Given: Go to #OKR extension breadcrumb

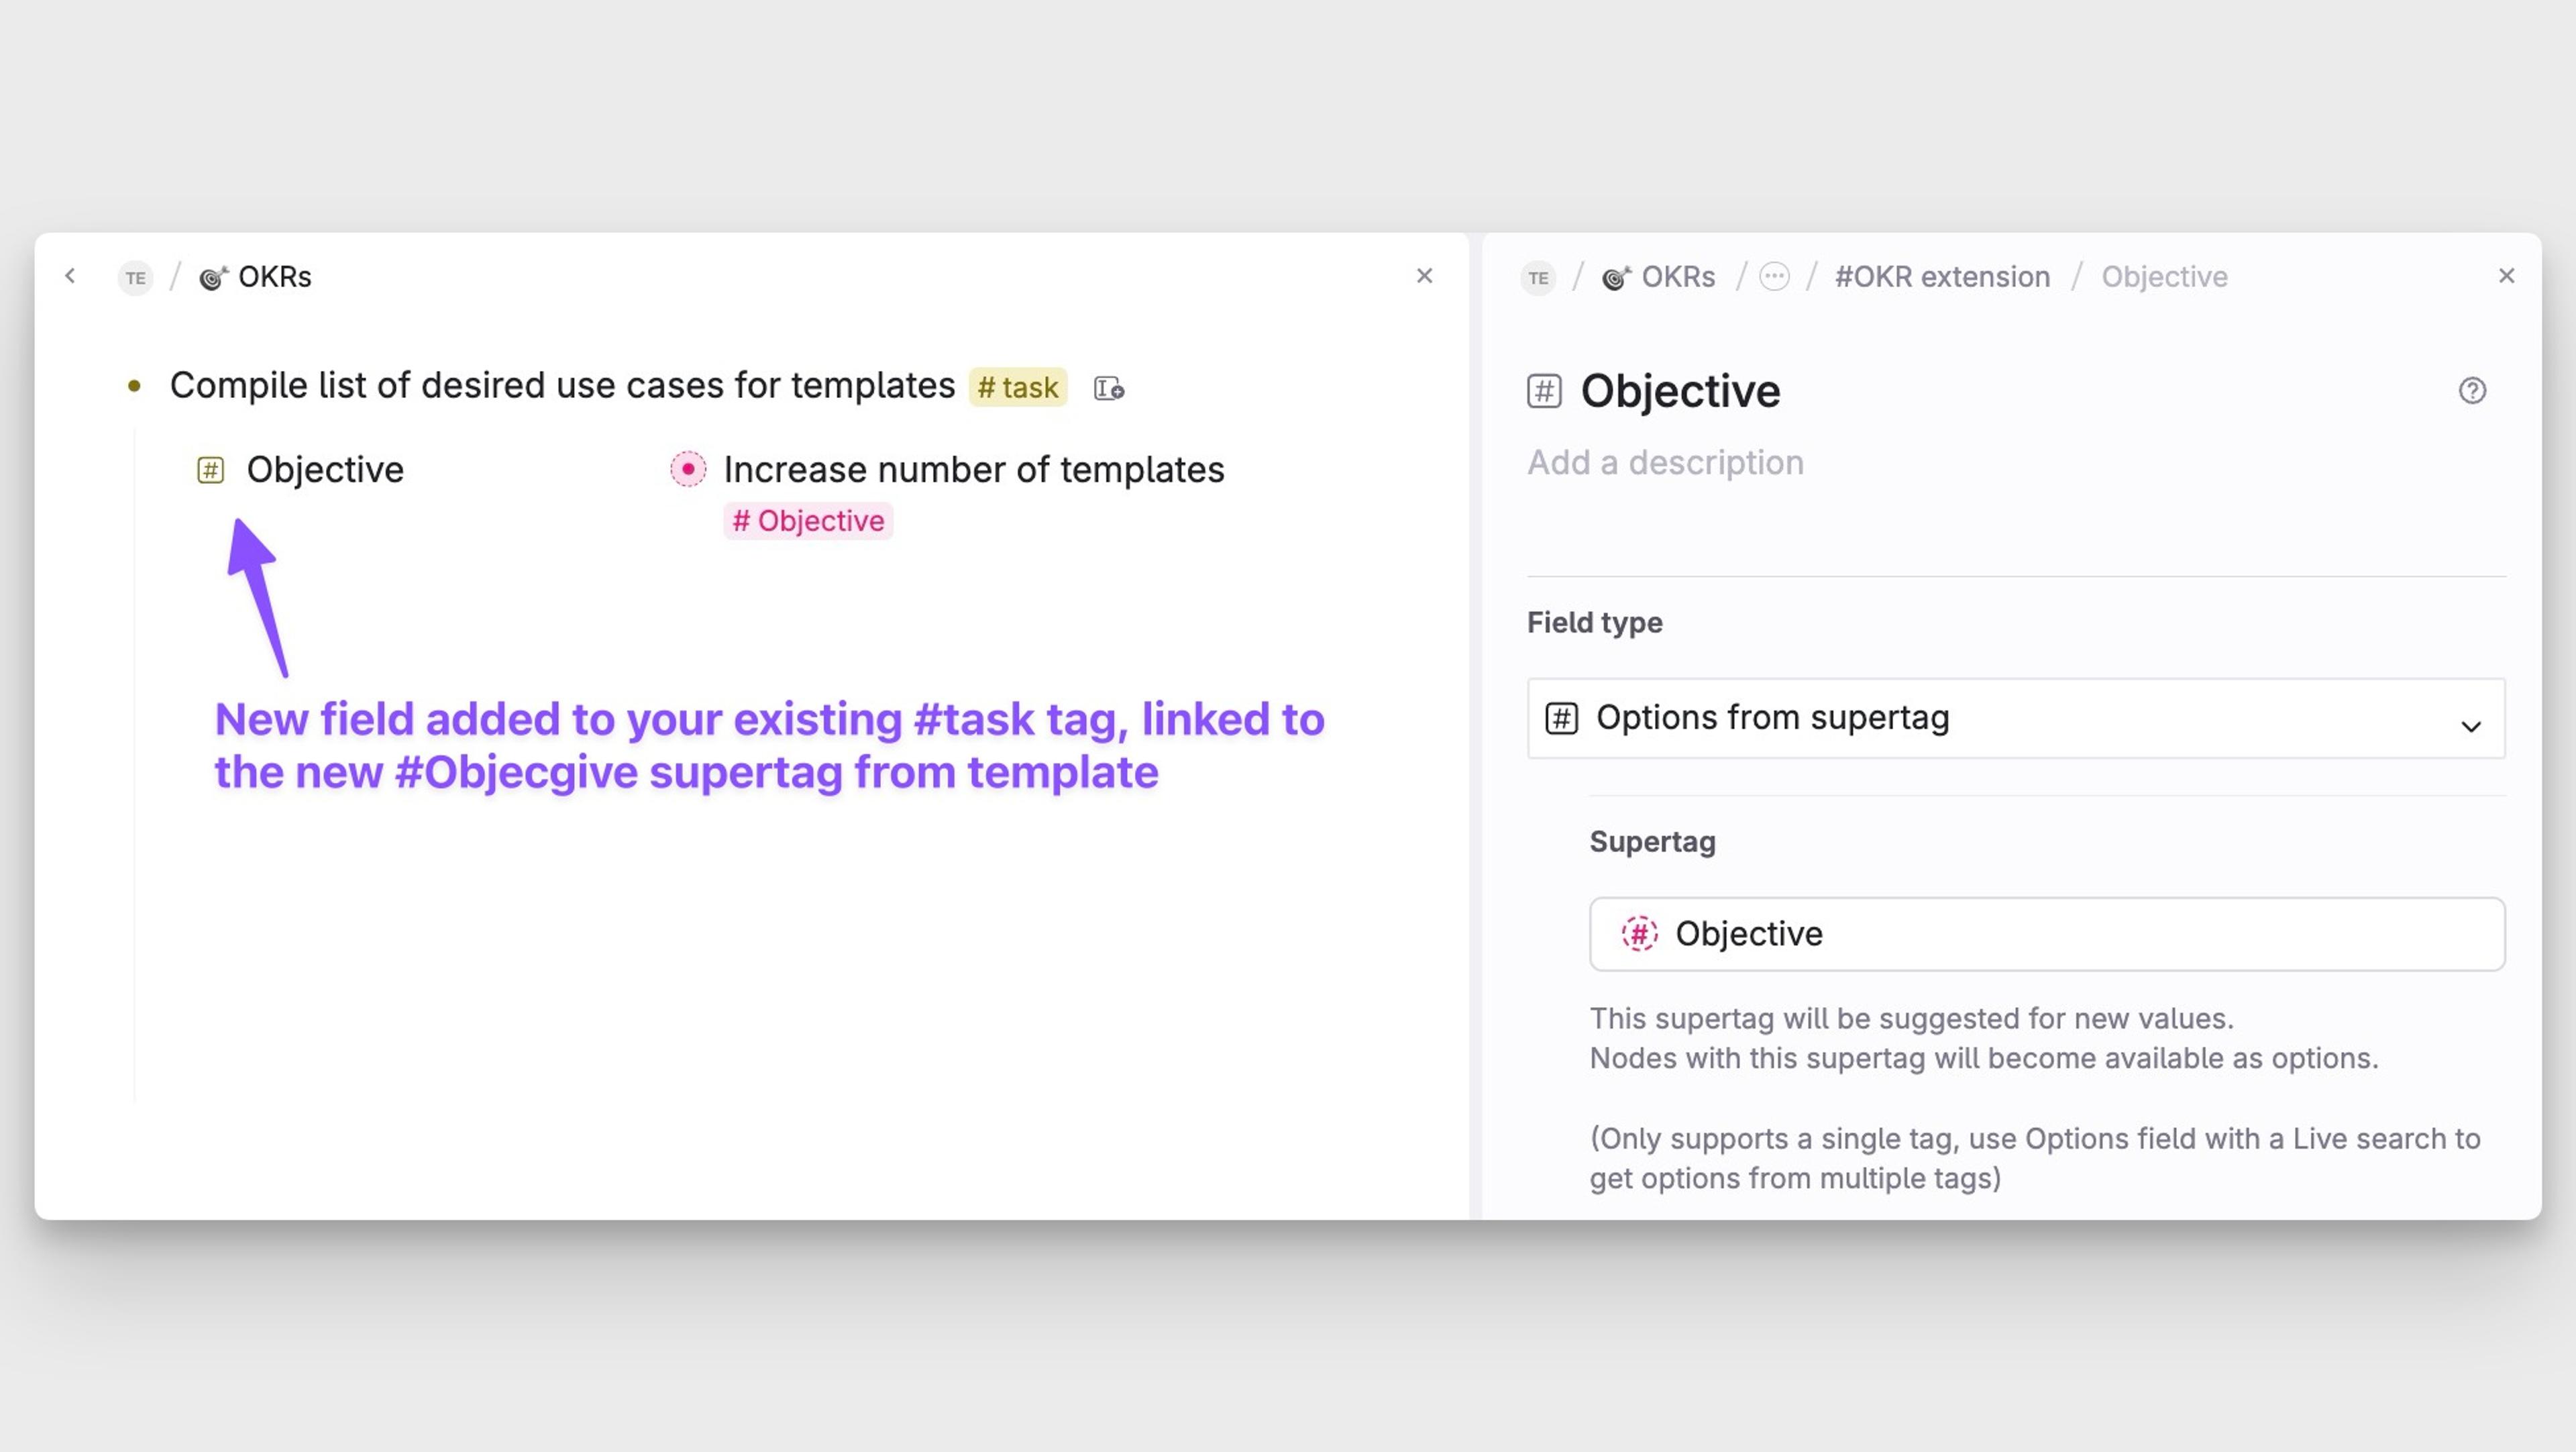Looking at the screenshot, I should [1942, 277].
